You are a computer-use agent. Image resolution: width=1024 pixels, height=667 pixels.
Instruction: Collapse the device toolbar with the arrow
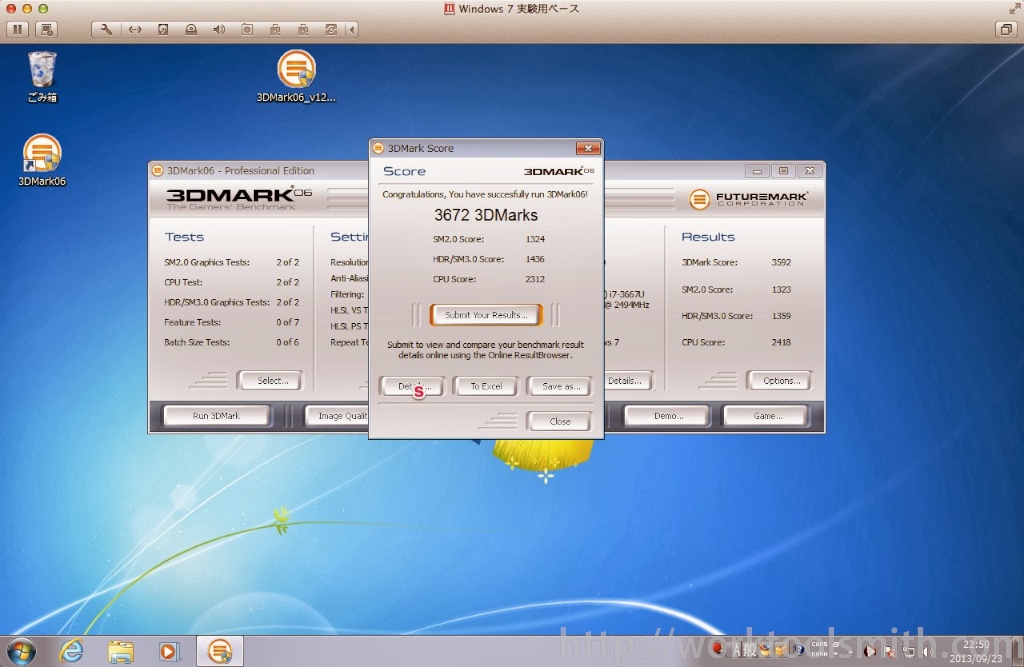(352, 29)
